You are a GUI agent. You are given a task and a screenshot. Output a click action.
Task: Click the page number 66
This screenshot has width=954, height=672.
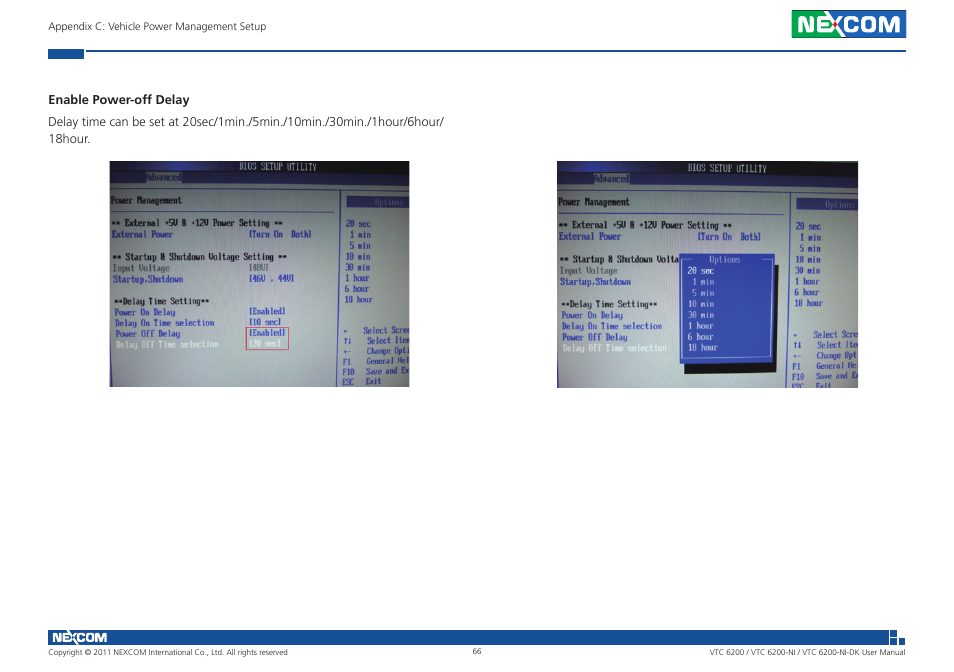(x=477, y=651)
